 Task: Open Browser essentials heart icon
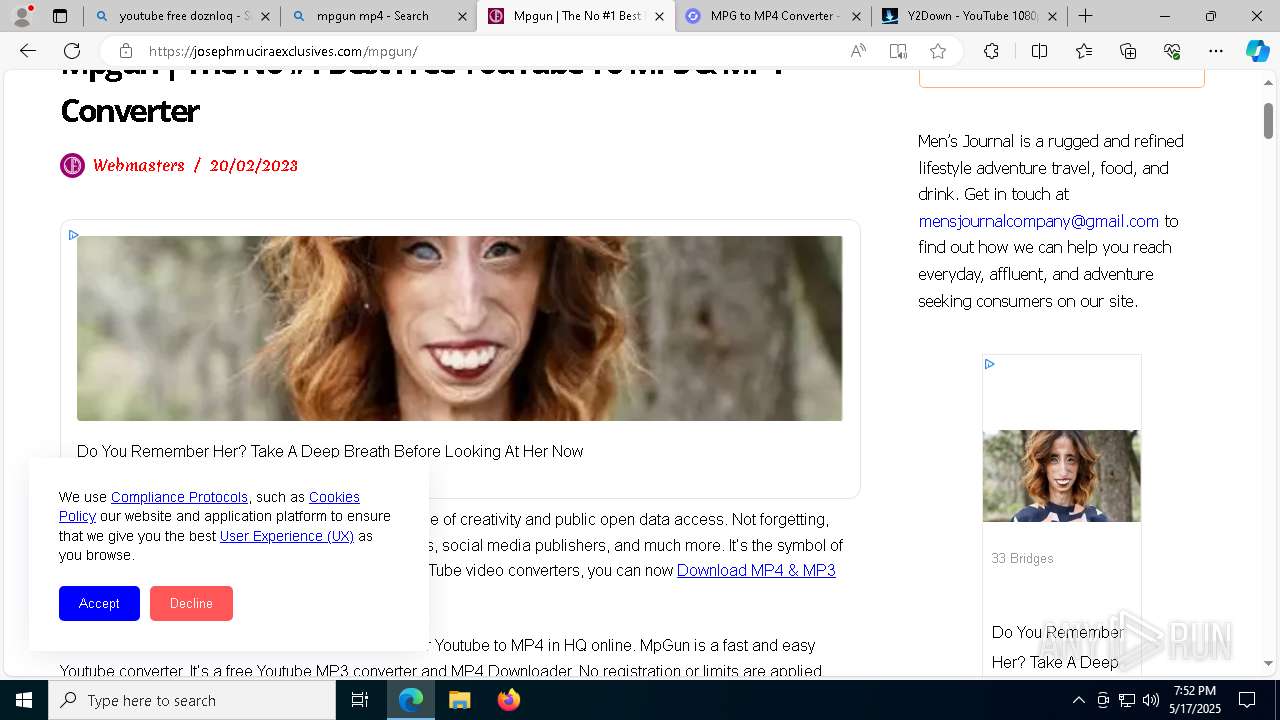pyautogui.click(x=1172, y=51)
